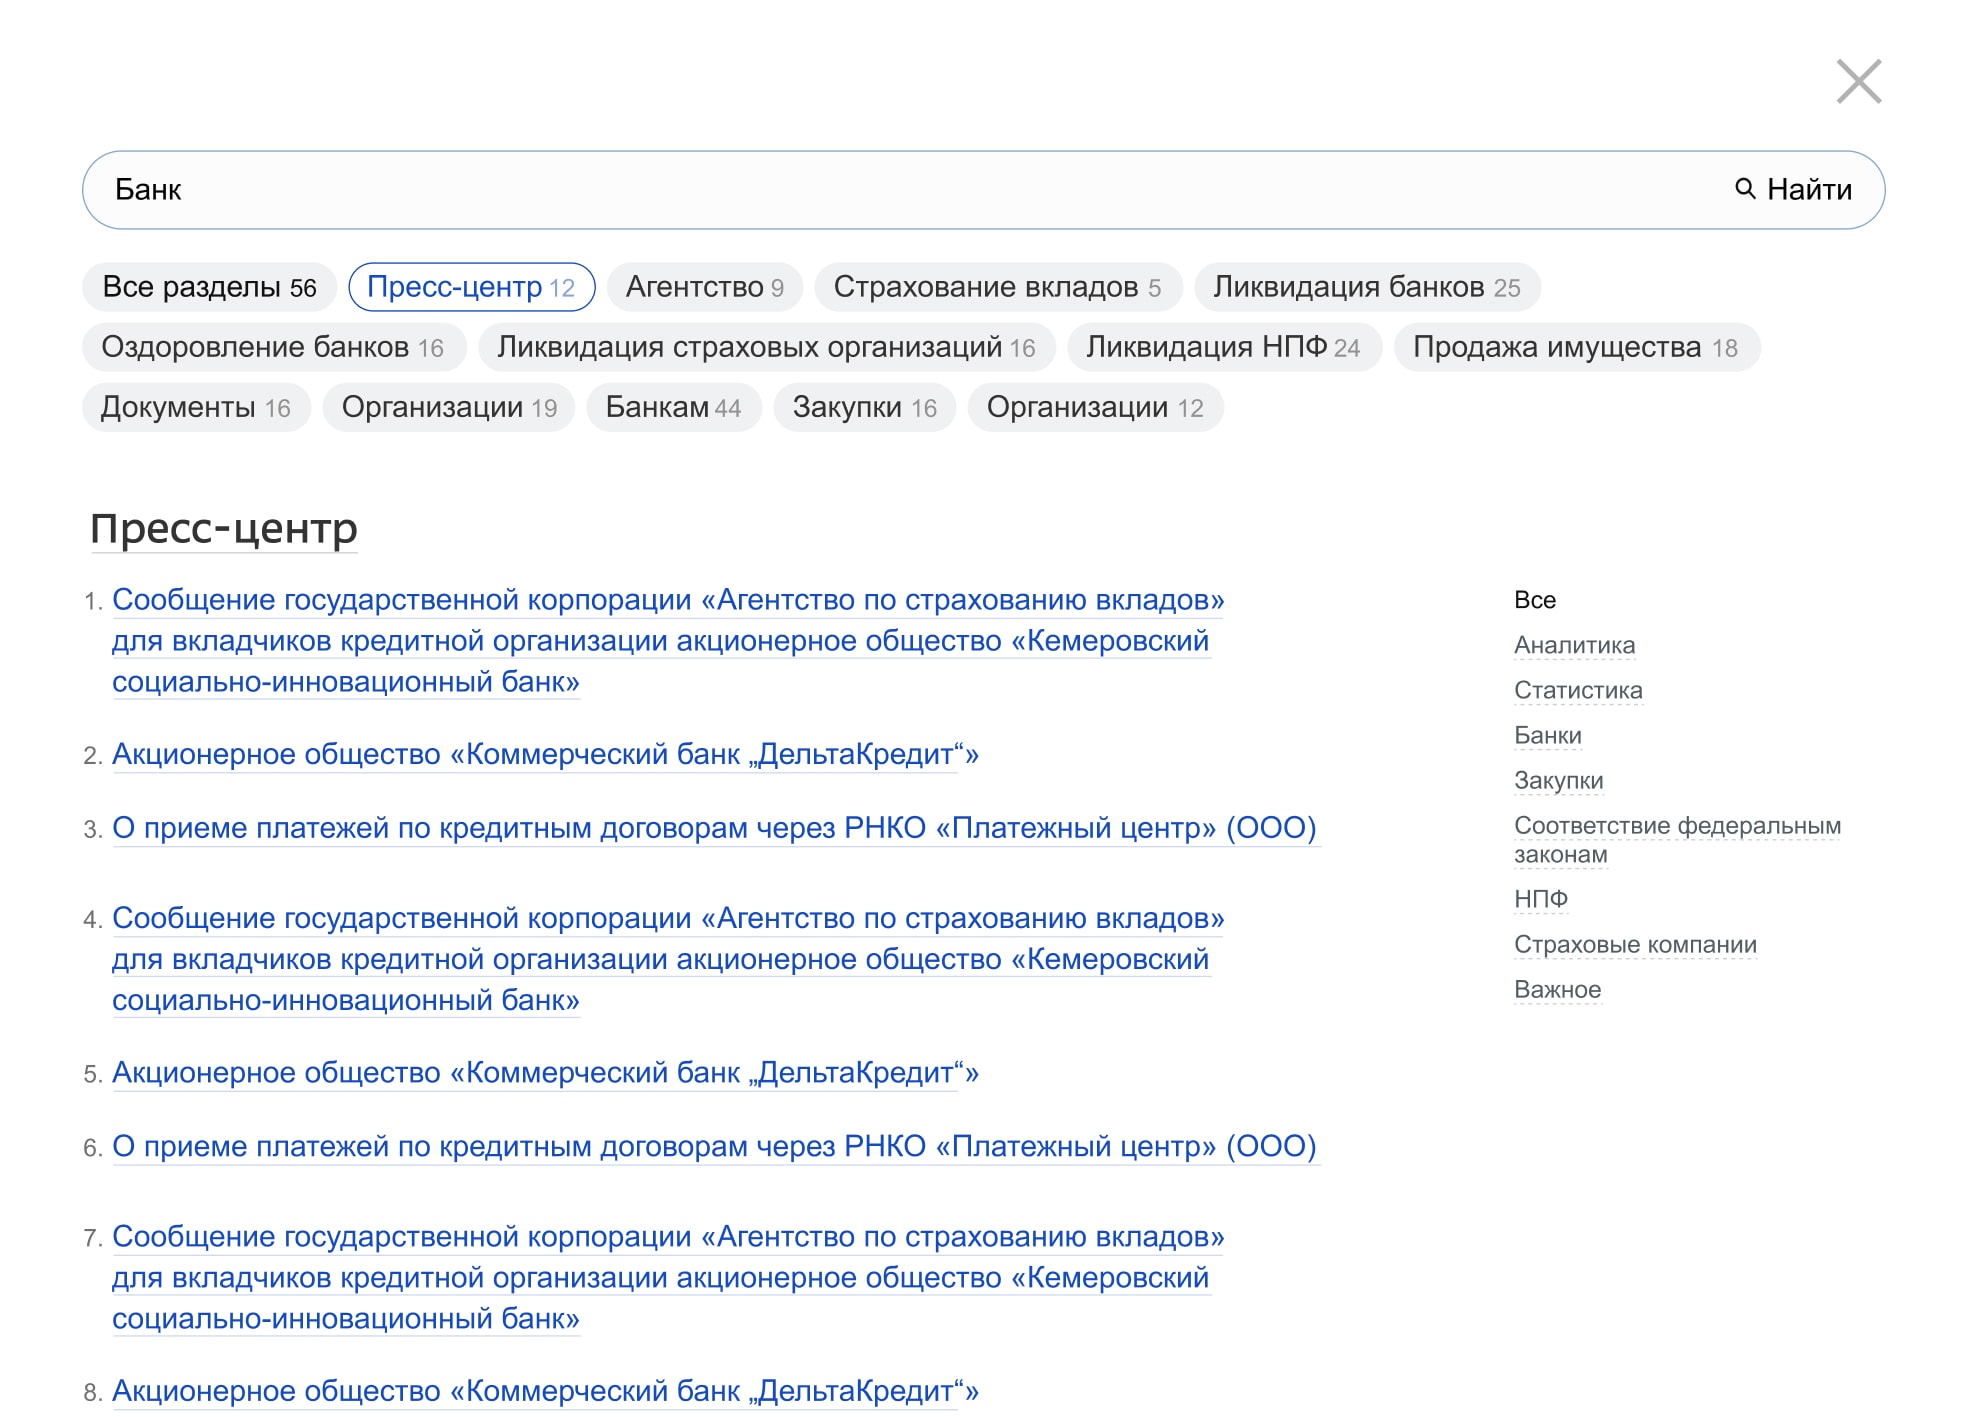Select the Все разделы 56 filter

point(209,288)
